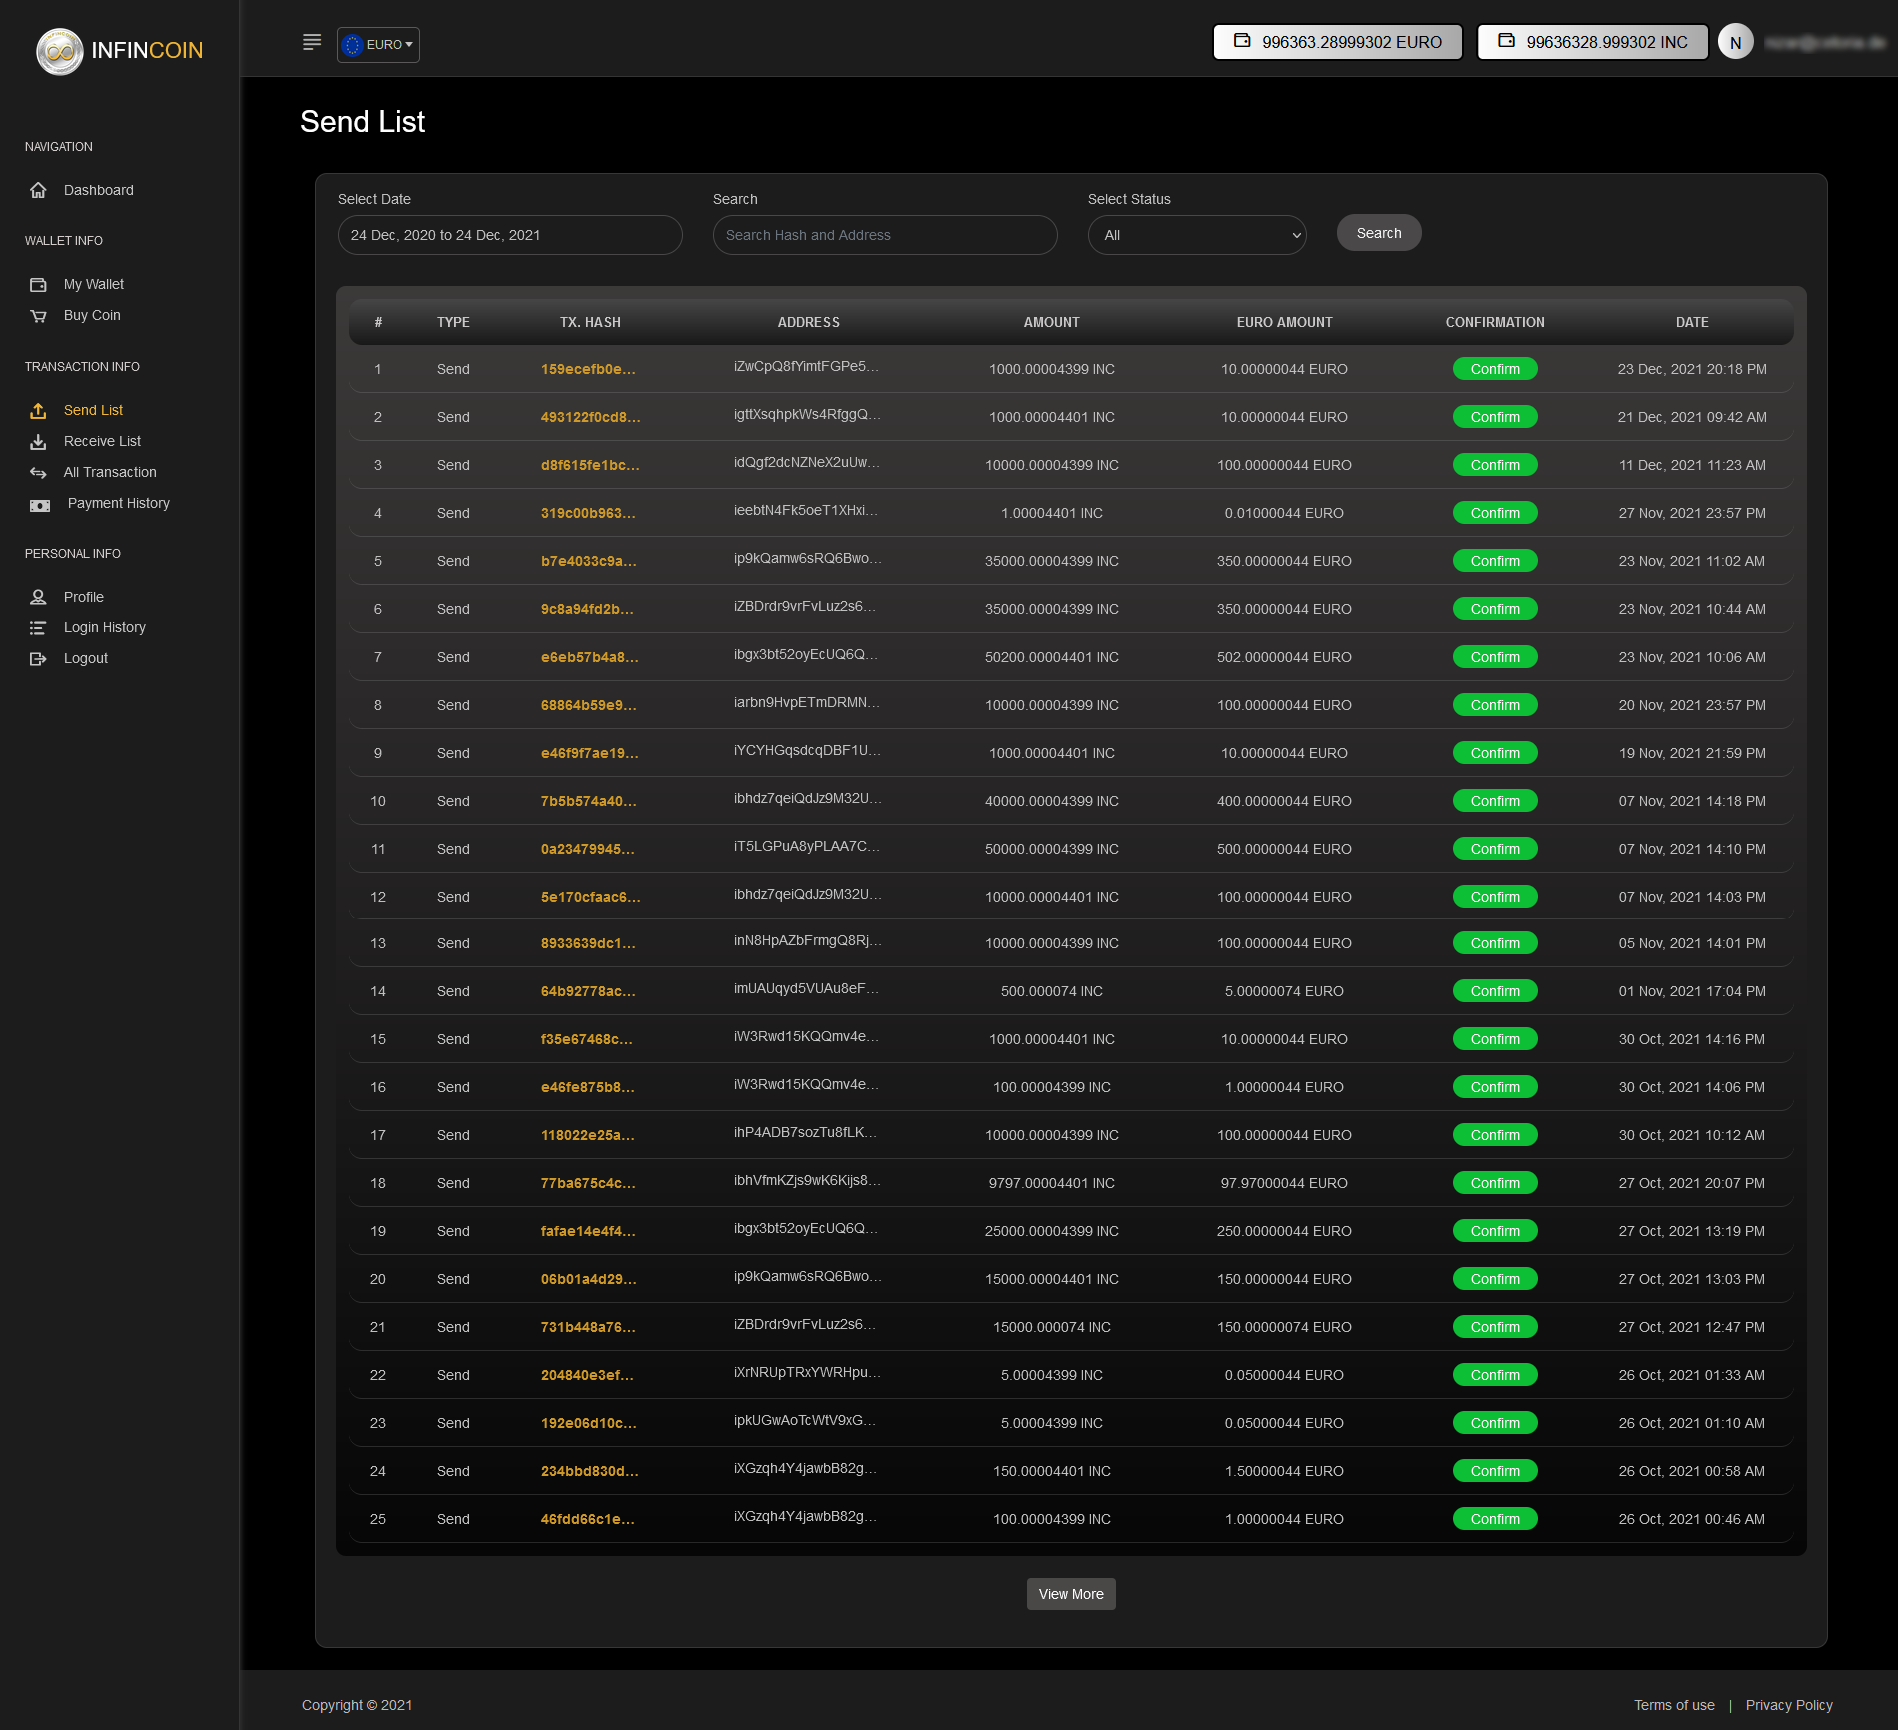Click the Logout icon in sidebar
Viewport: 1898px width, 1730px height.
38,659
